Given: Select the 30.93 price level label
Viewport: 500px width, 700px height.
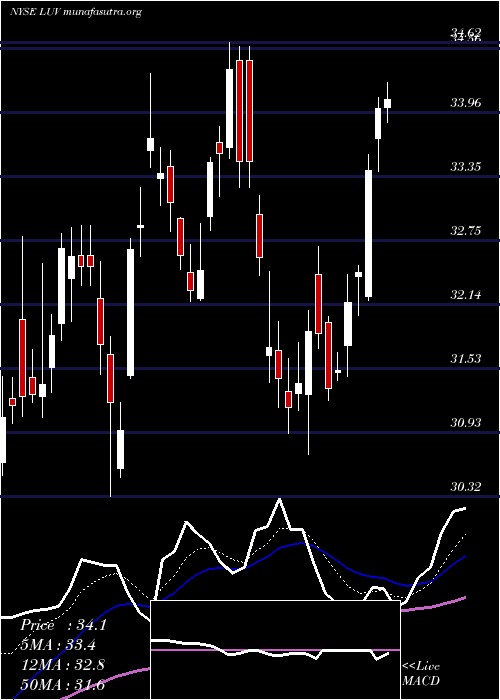Looking at the screenshot, I should point(466,422).
